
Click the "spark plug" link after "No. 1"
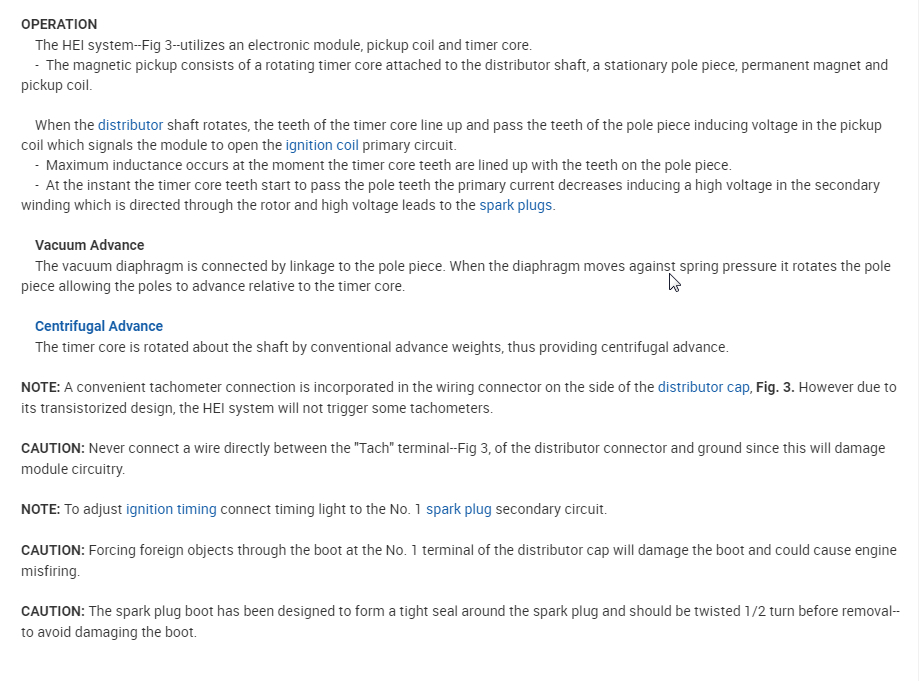[459, 509]
